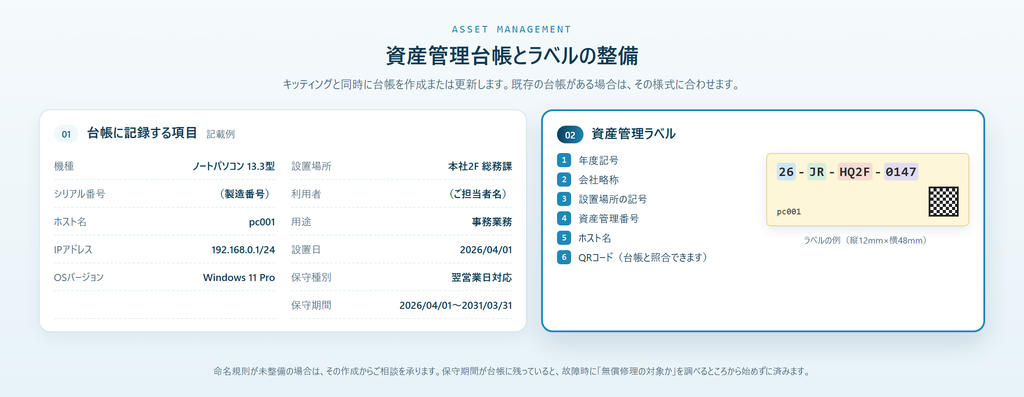
Task: Click the card title 資産管理ラベル
Action: [633, 134]
